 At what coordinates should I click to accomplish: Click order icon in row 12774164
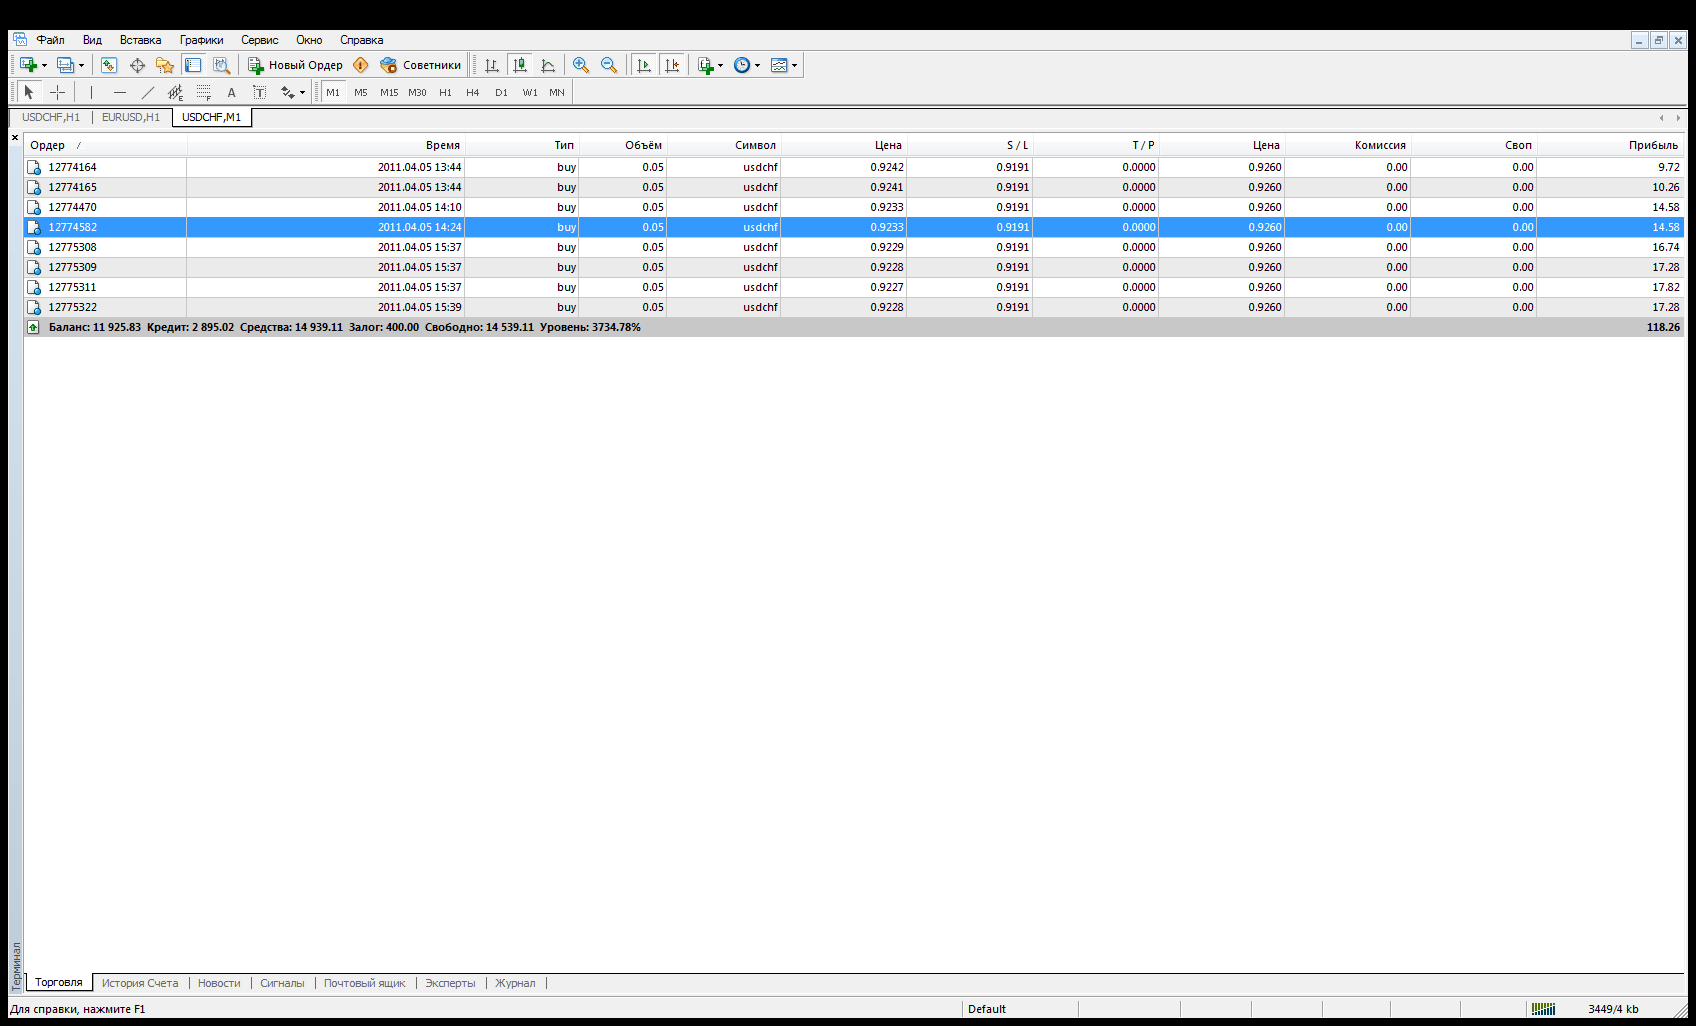(34, 167)
